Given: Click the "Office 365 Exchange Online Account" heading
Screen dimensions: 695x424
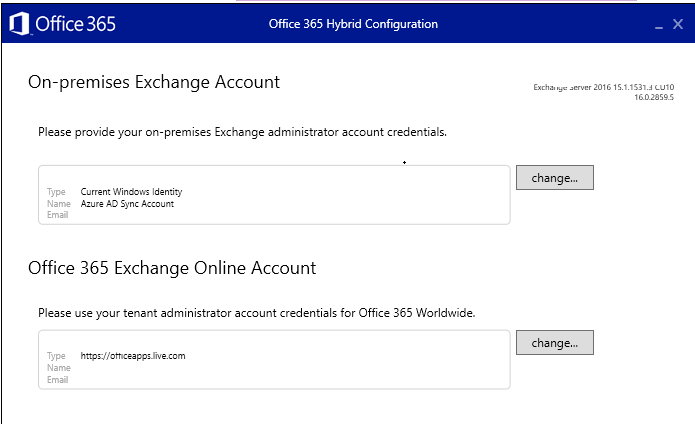Looking at the screenshot, I should pos(172,268).
